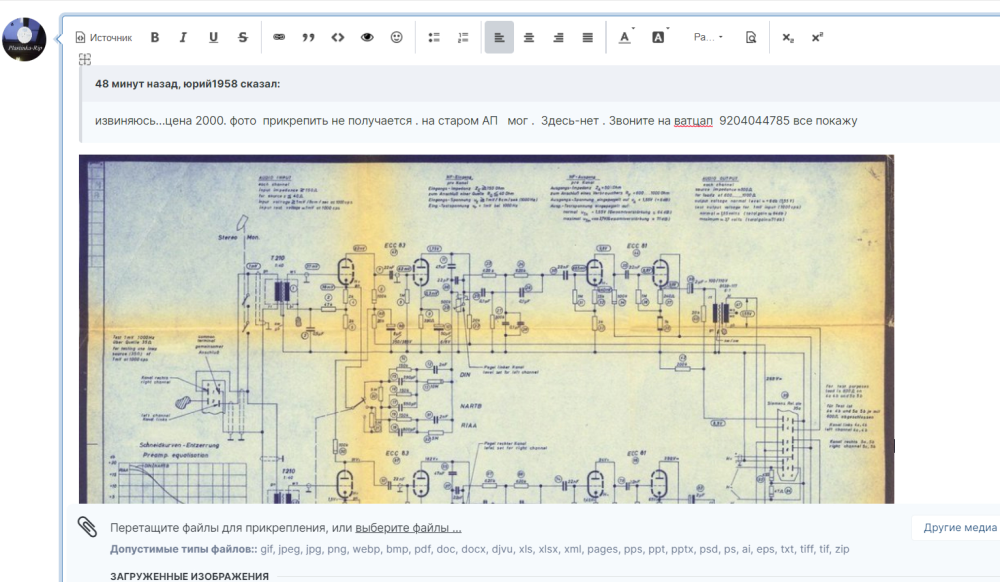This screenshot has width=1000, height=582.
Task: Apply strikethrough to text
Action: click(x=243, y=38)
